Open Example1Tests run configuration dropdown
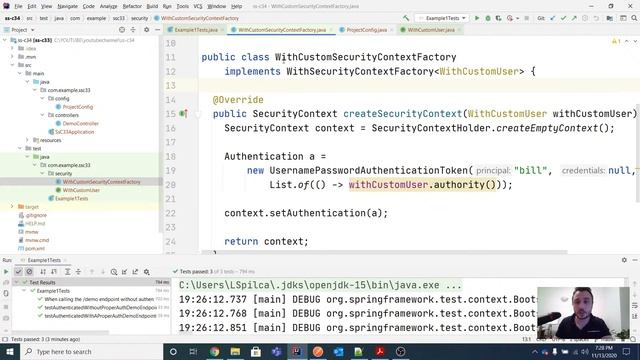Image resolution: width=640 pixels, height=360 pixels. click(x=442, y=18)
